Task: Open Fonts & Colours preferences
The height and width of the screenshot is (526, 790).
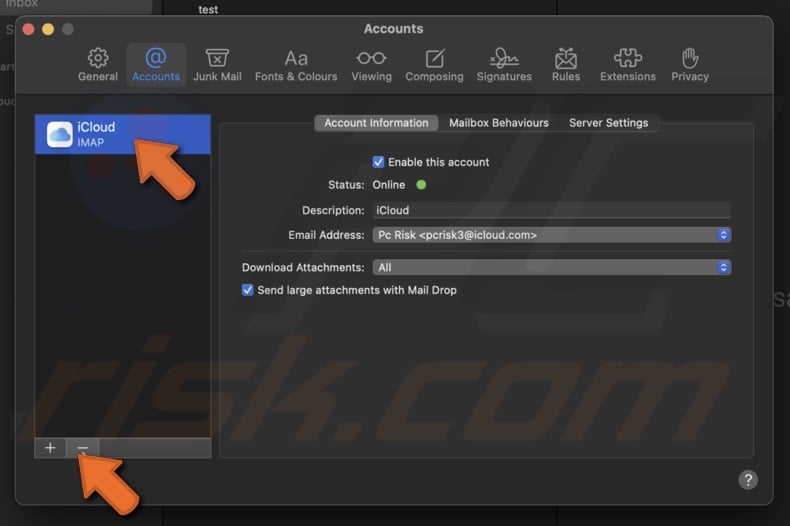Action: click(296, 64)
